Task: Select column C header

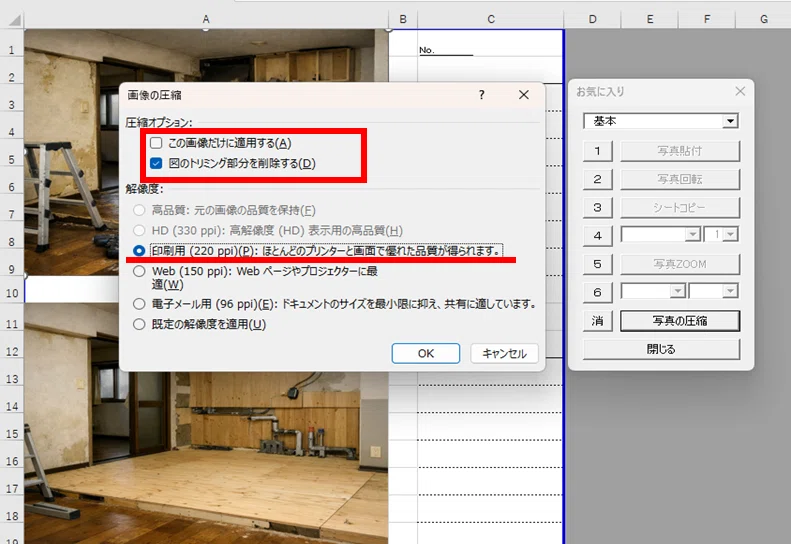Action: tap(491, 19)
